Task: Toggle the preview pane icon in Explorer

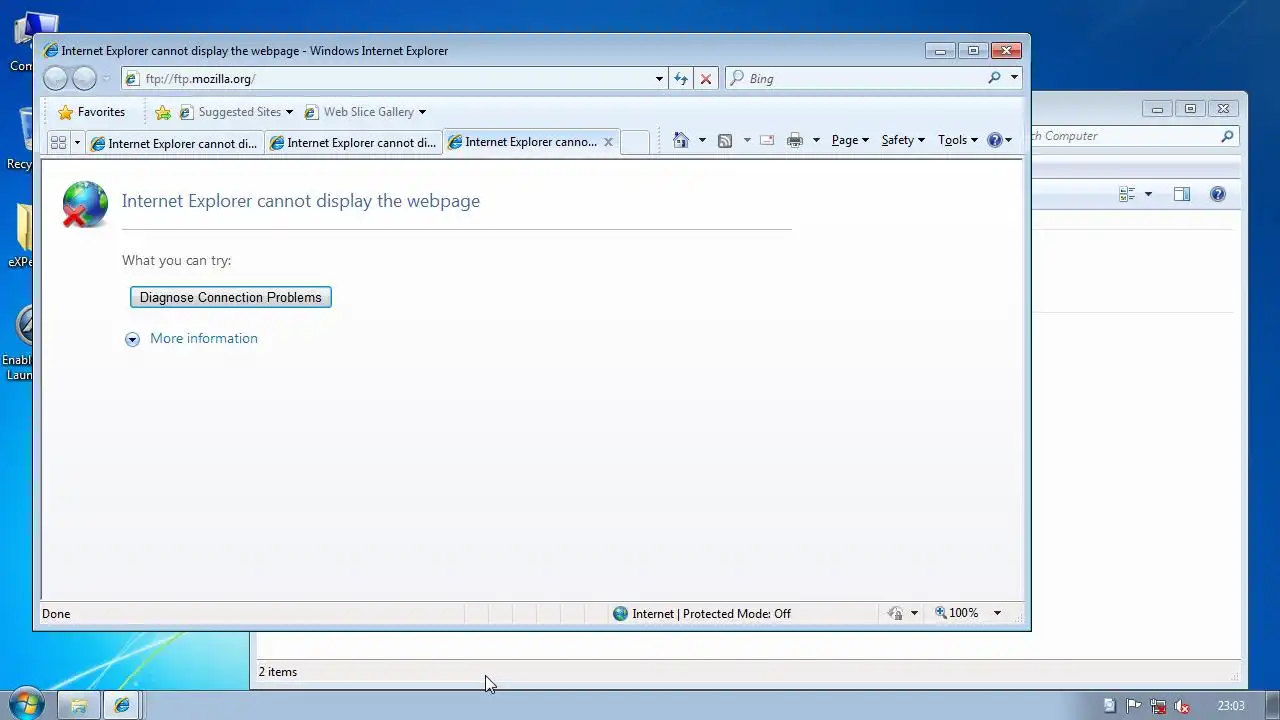Action: tap(1182, 194)
